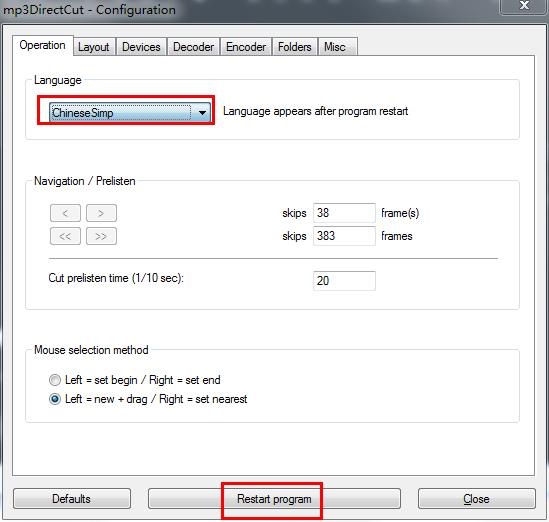Switch to the Operation tab
This screenshot has width=549, height=522.
point(42,45)
